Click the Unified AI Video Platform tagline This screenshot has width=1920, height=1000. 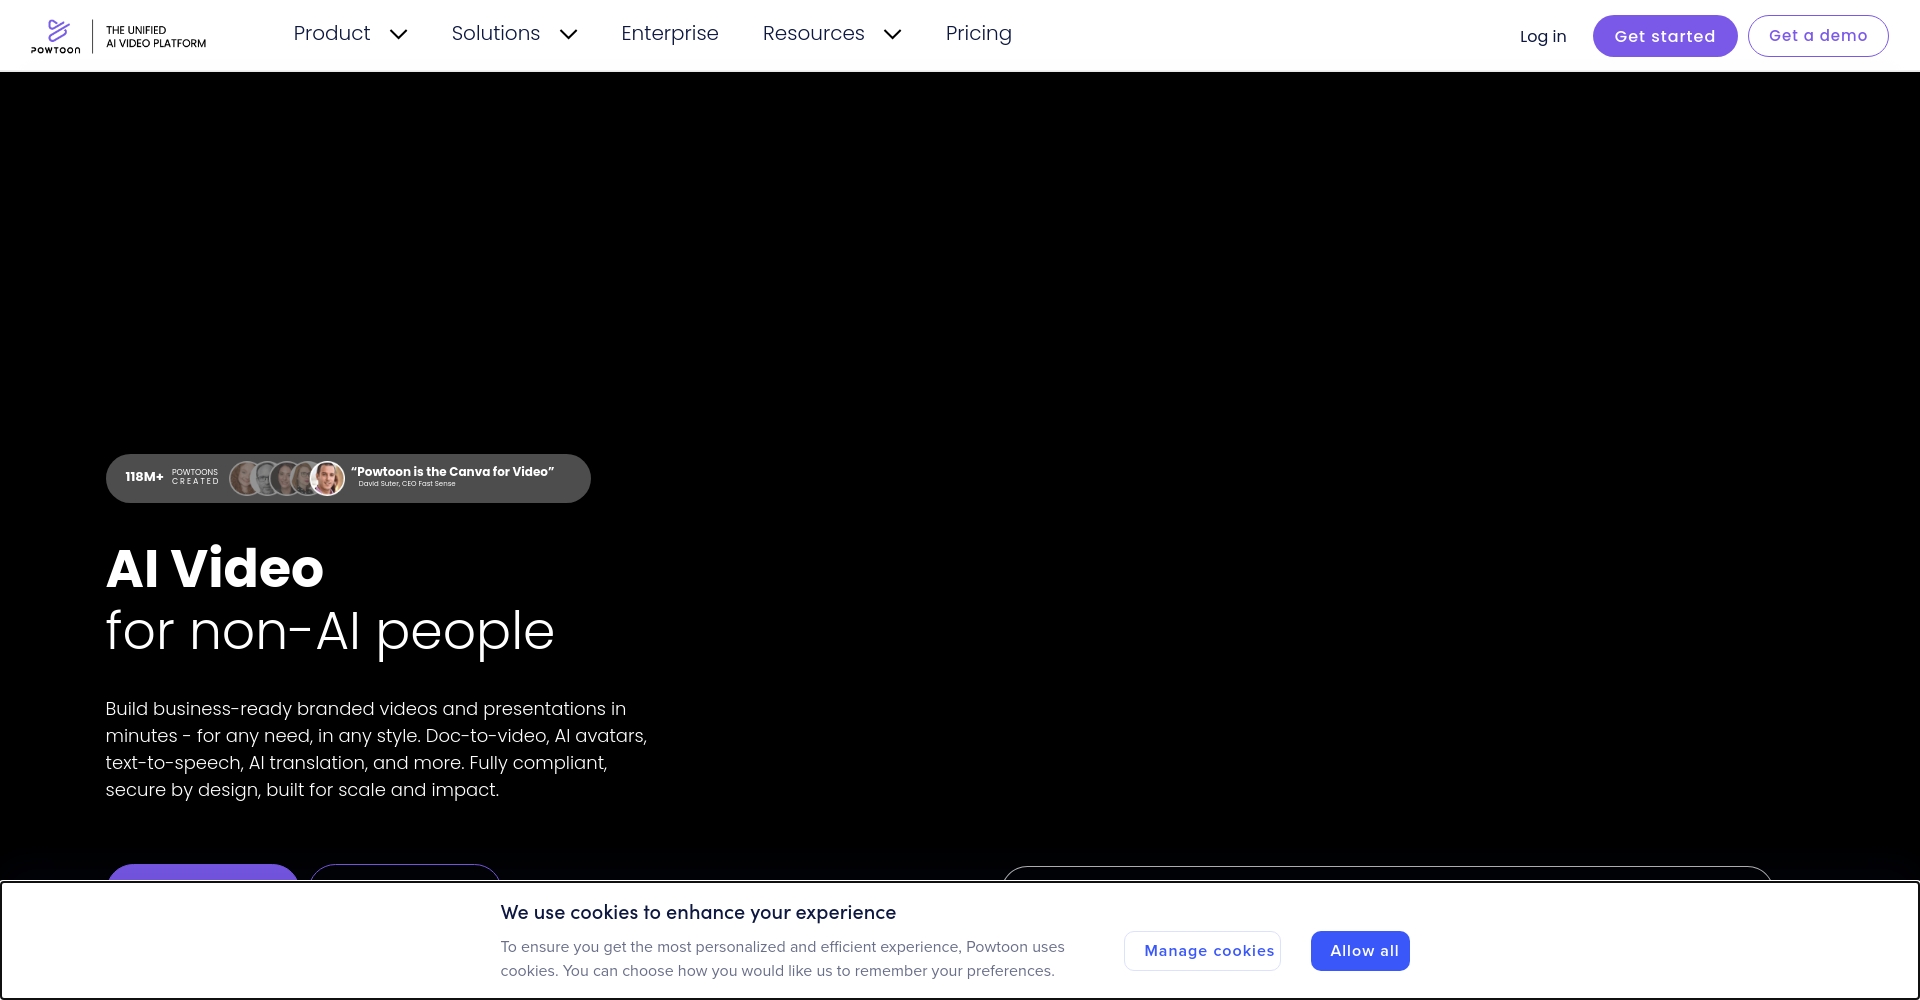click(156, 37)
